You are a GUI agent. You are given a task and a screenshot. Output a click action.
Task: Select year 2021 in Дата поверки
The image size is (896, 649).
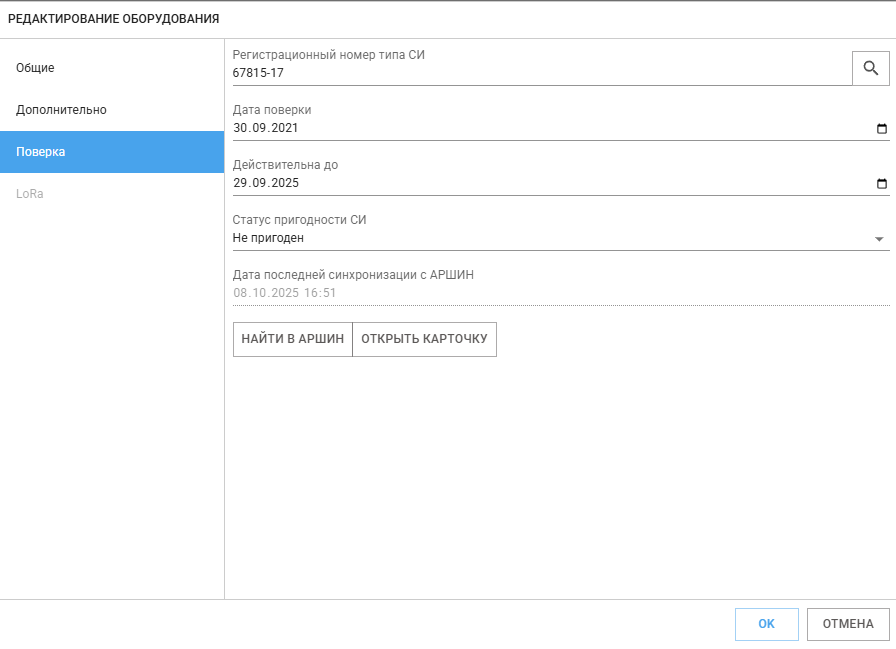click(x=284, y=128)
